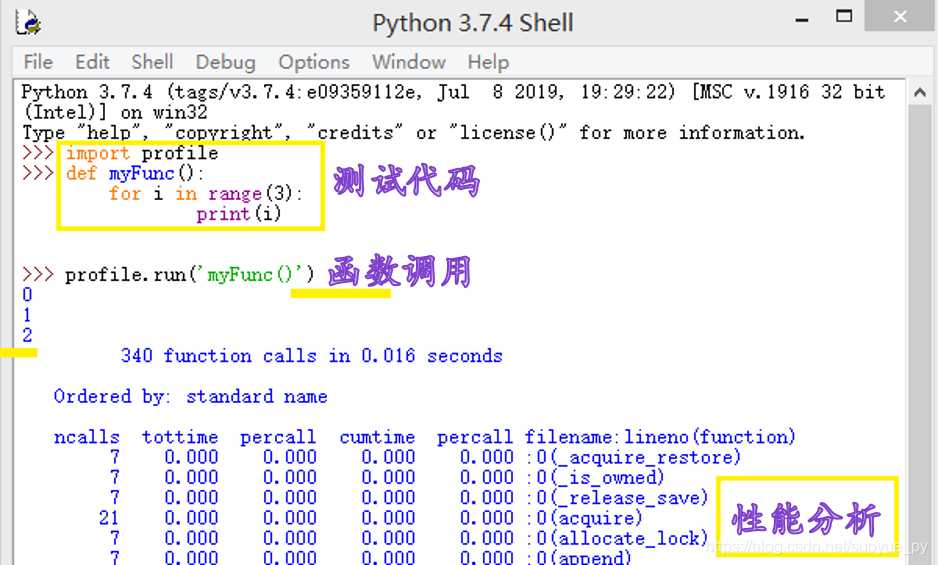Click the '(Intel)] on win32' line
Viewport: 938px width, 565px height.
click(115, 113)
